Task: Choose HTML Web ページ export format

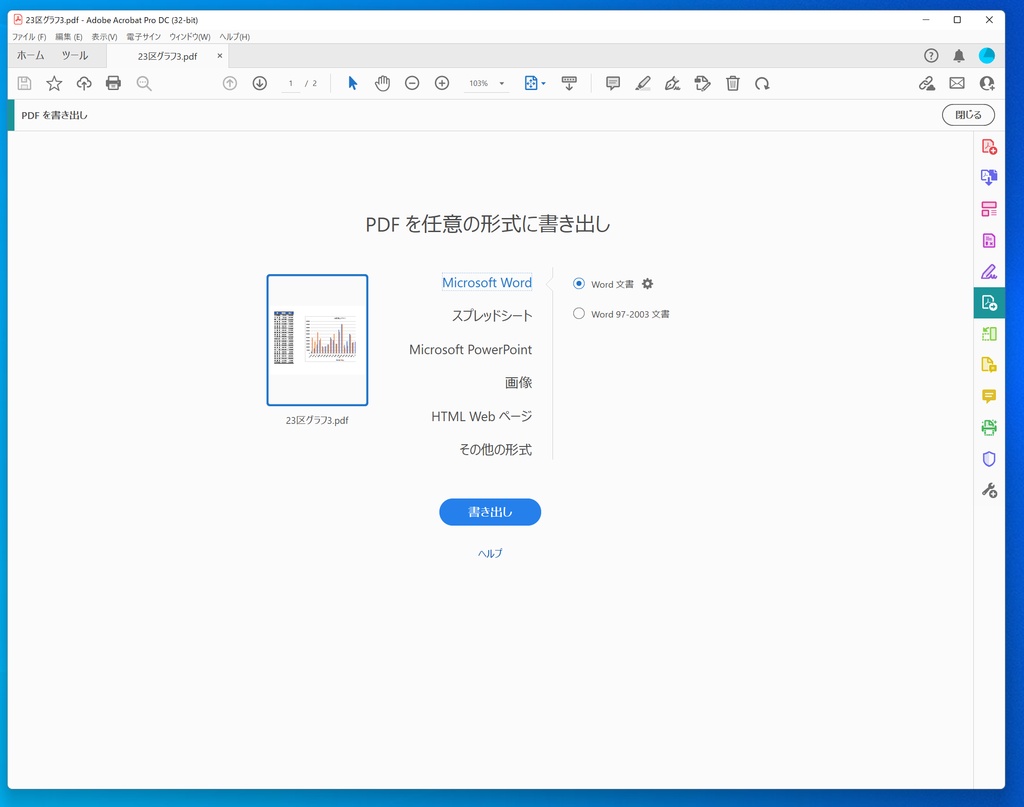Action: [482, 416]
